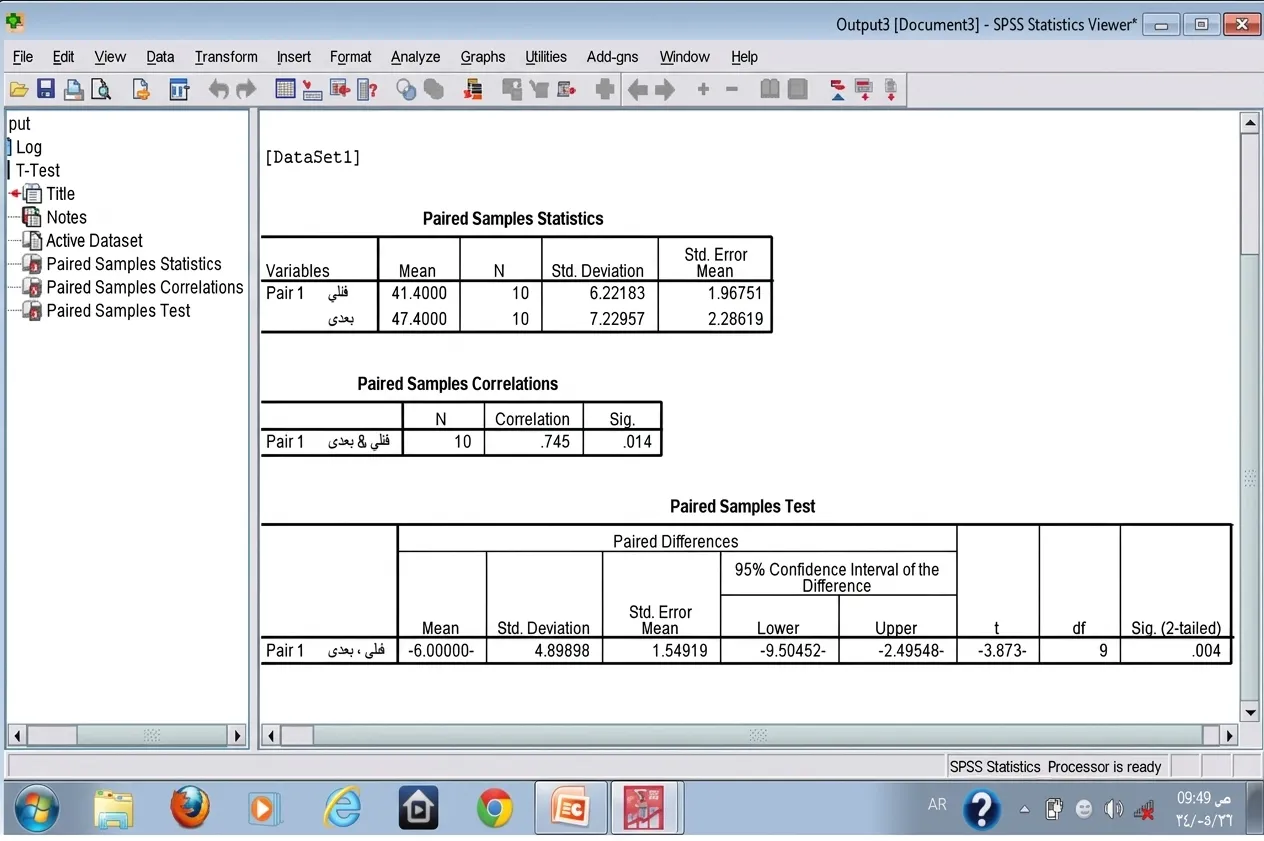1264x841 pixels.
Task: Save the output document with the floppy icon
Action: pos(46,90)
